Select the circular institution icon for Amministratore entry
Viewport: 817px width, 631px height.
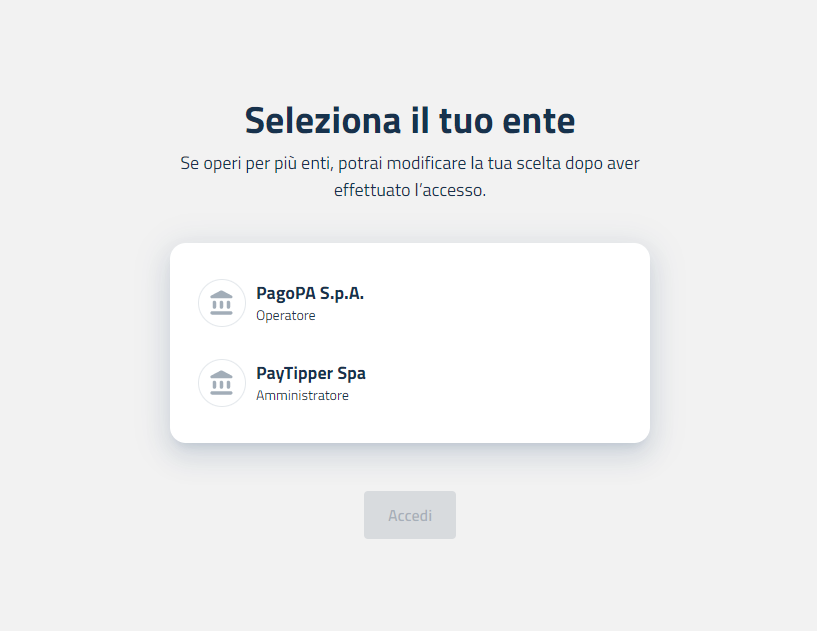221,383
